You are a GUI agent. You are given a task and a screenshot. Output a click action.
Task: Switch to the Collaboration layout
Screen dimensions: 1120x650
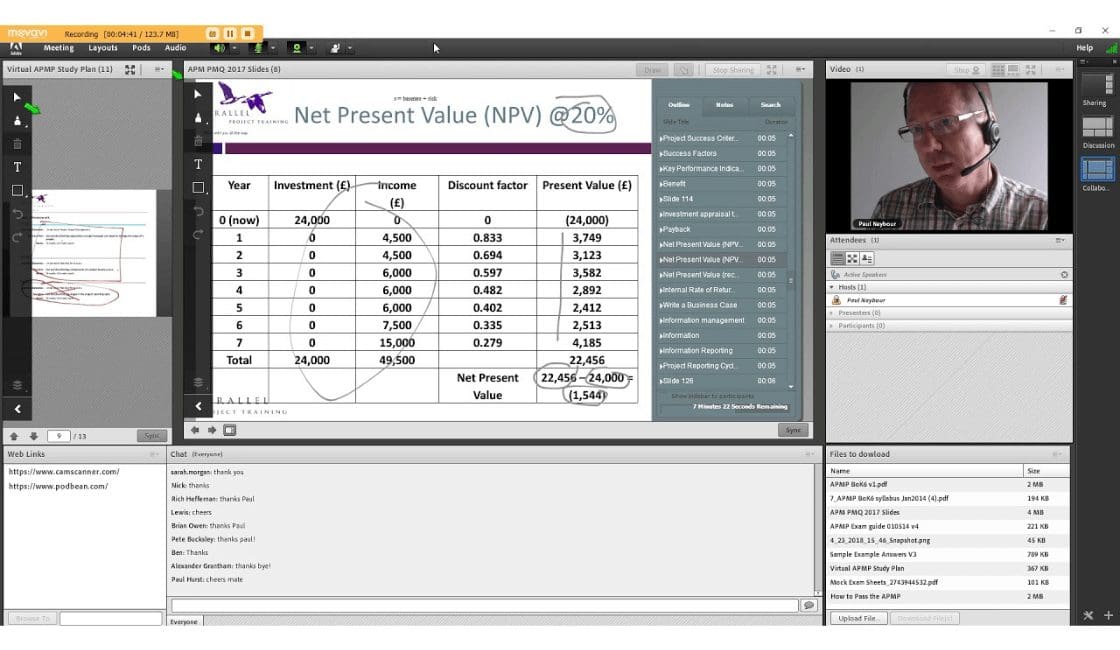coord(1097,170)
